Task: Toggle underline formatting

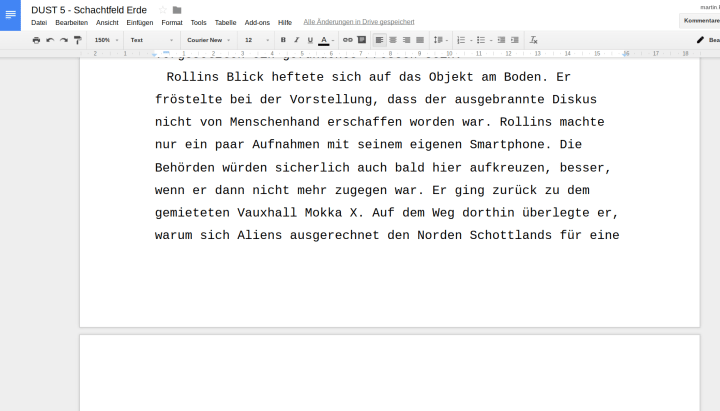Action: click(x=310, y=40)
